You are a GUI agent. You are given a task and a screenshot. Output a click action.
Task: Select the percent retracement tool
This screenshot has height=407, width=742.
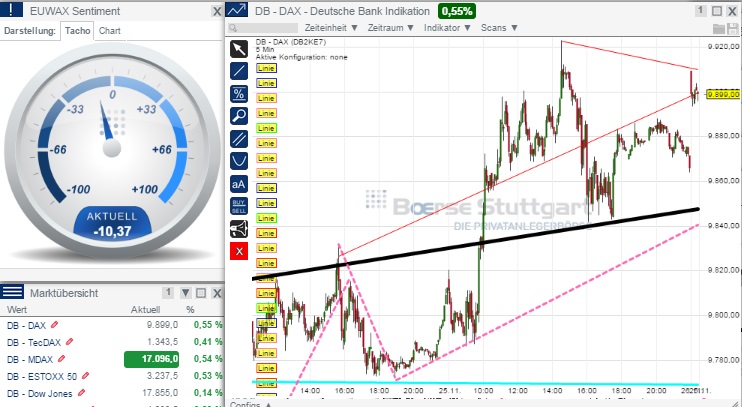click(239, 94)
